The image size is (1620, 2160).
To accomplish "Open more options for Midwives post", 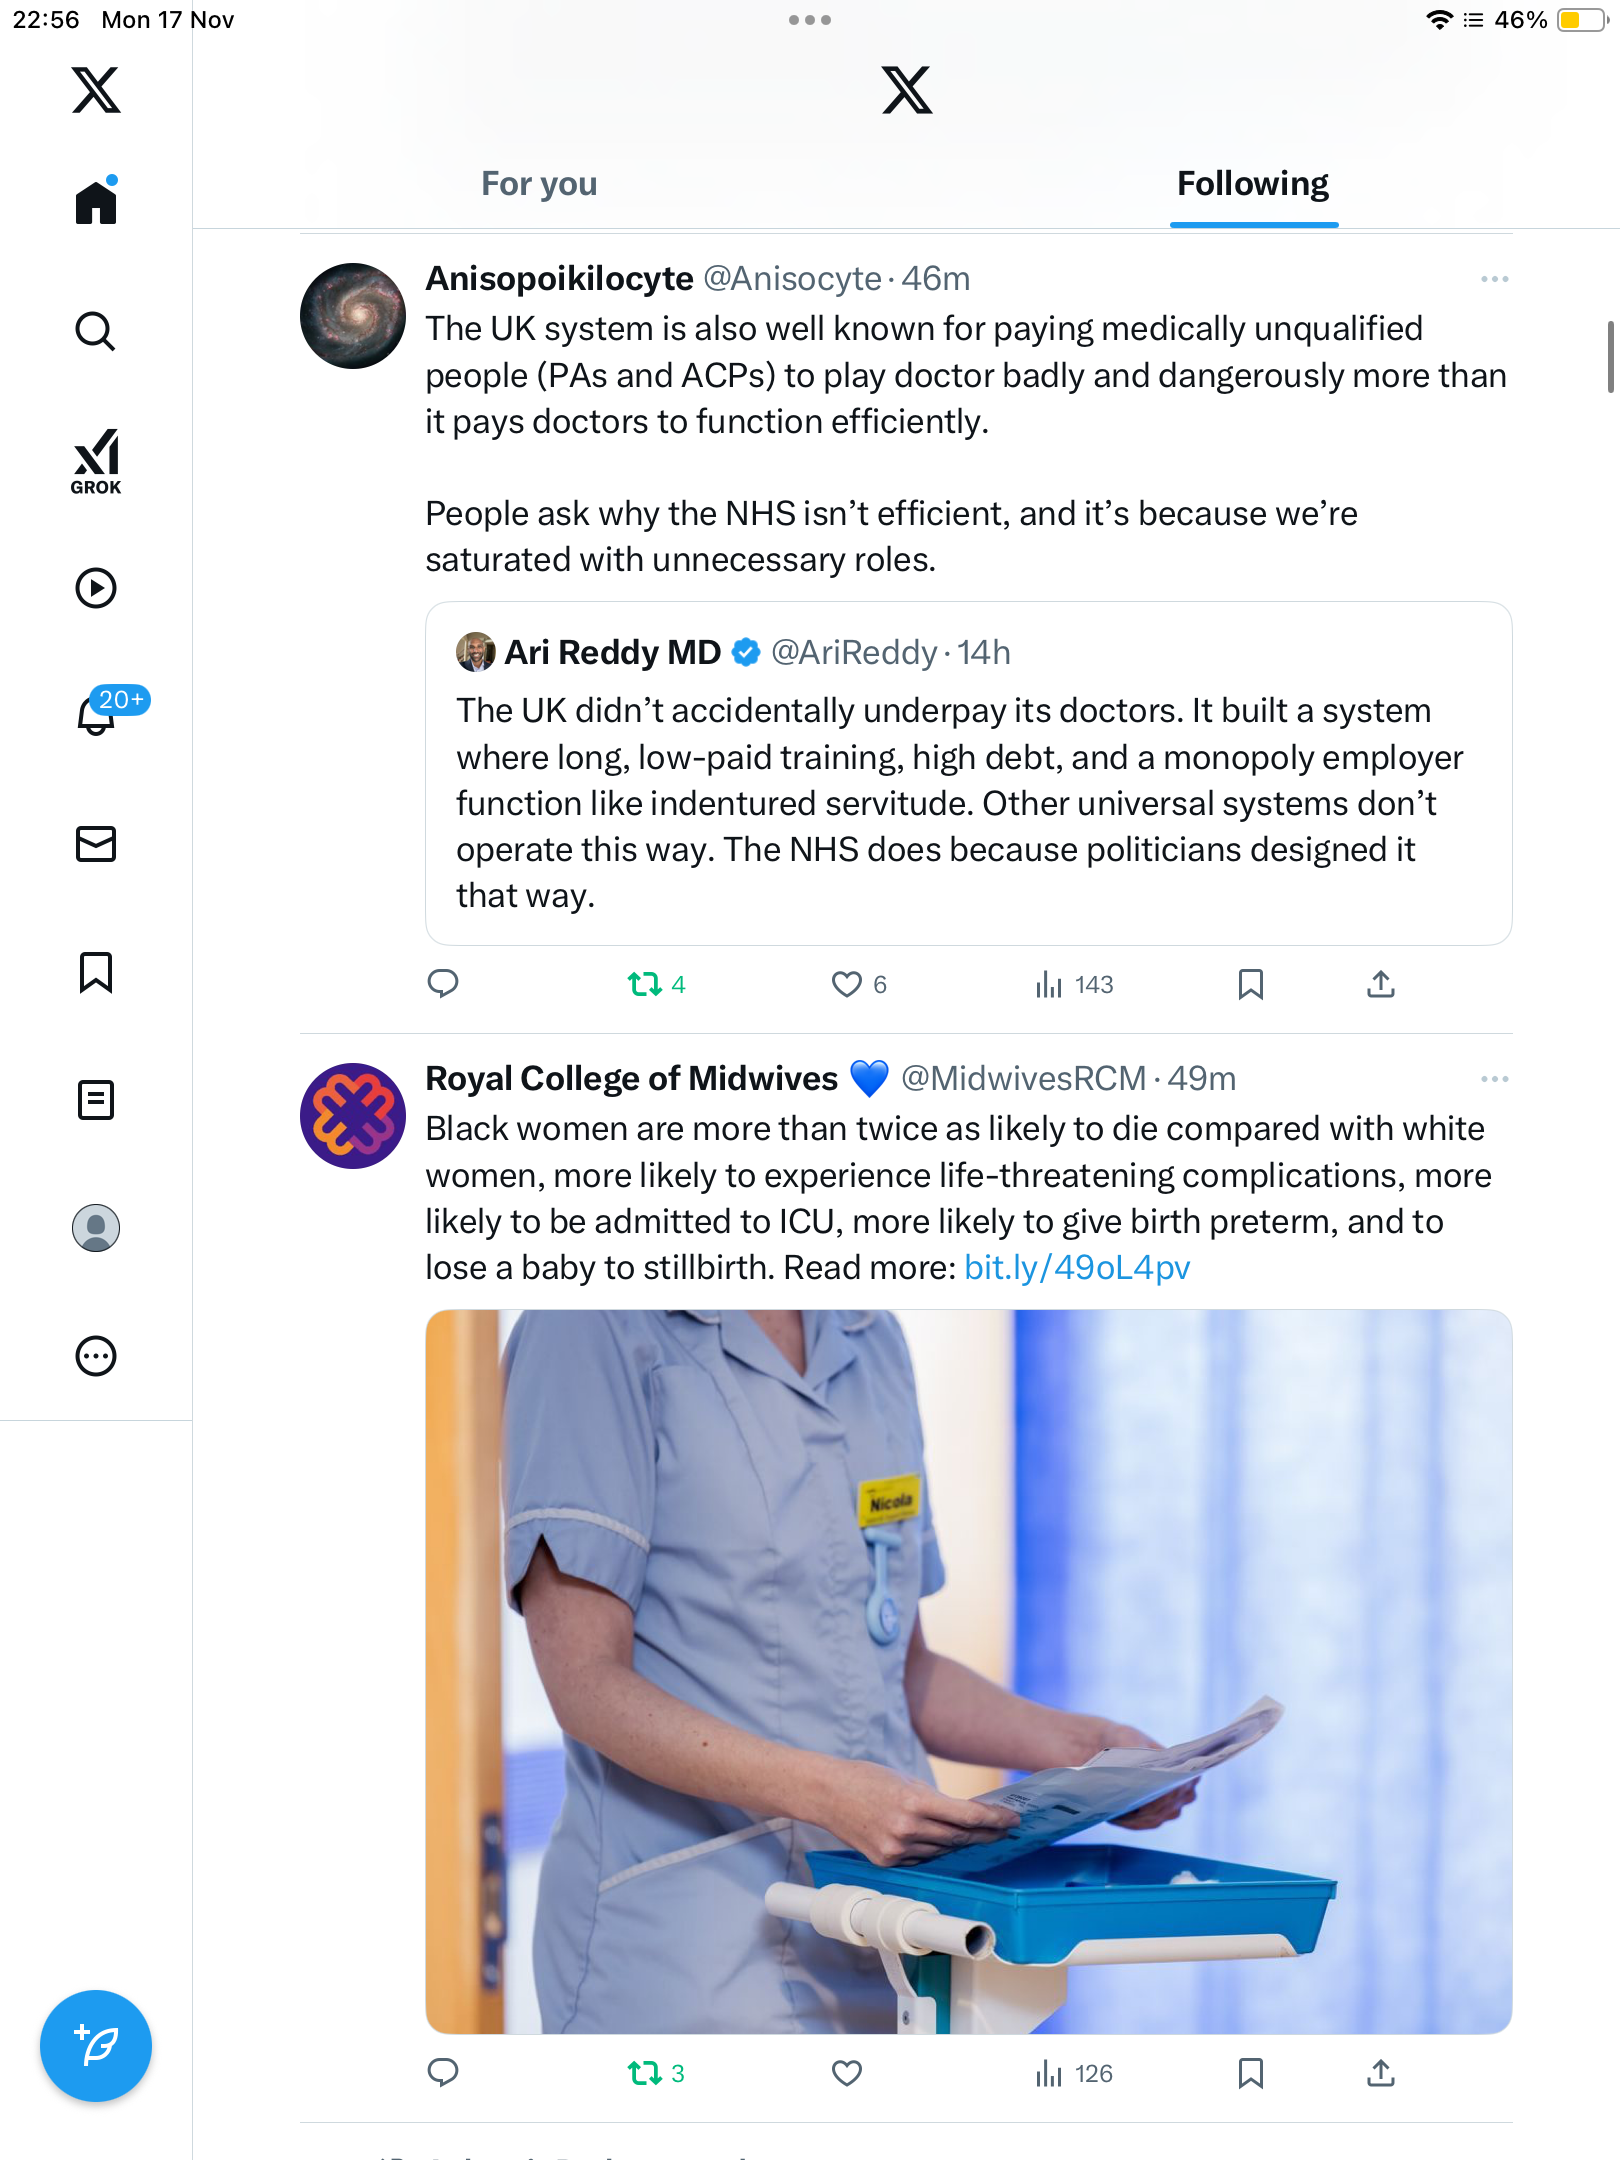I will [x=1494, y=1079].
